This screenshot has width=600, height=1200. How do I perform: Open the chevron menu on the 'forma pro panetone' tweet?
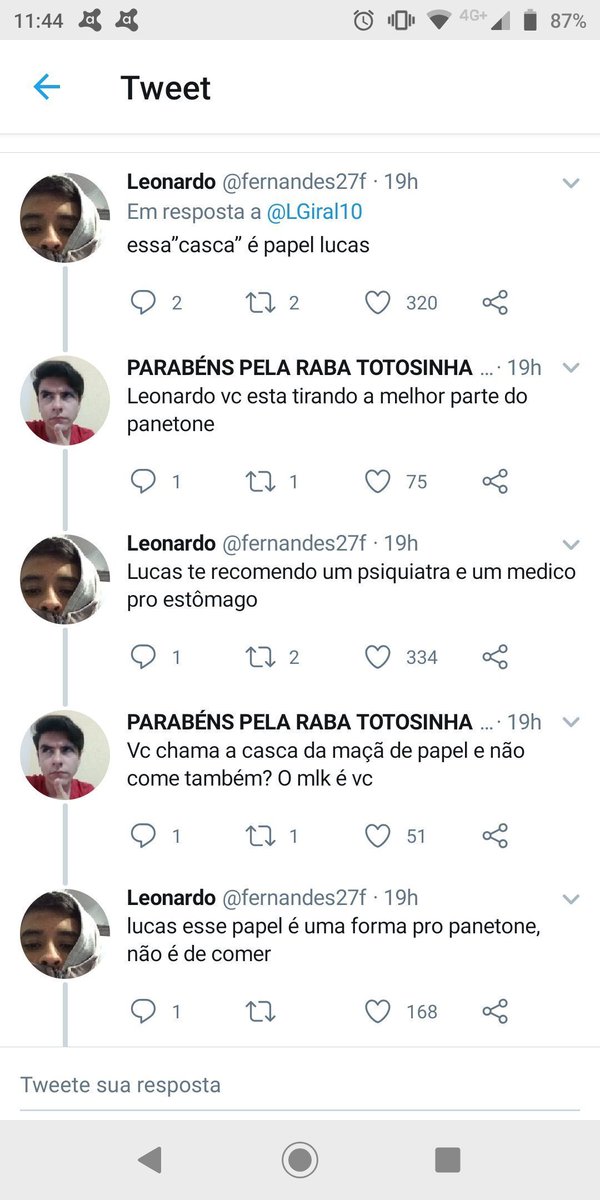point(571,898)
